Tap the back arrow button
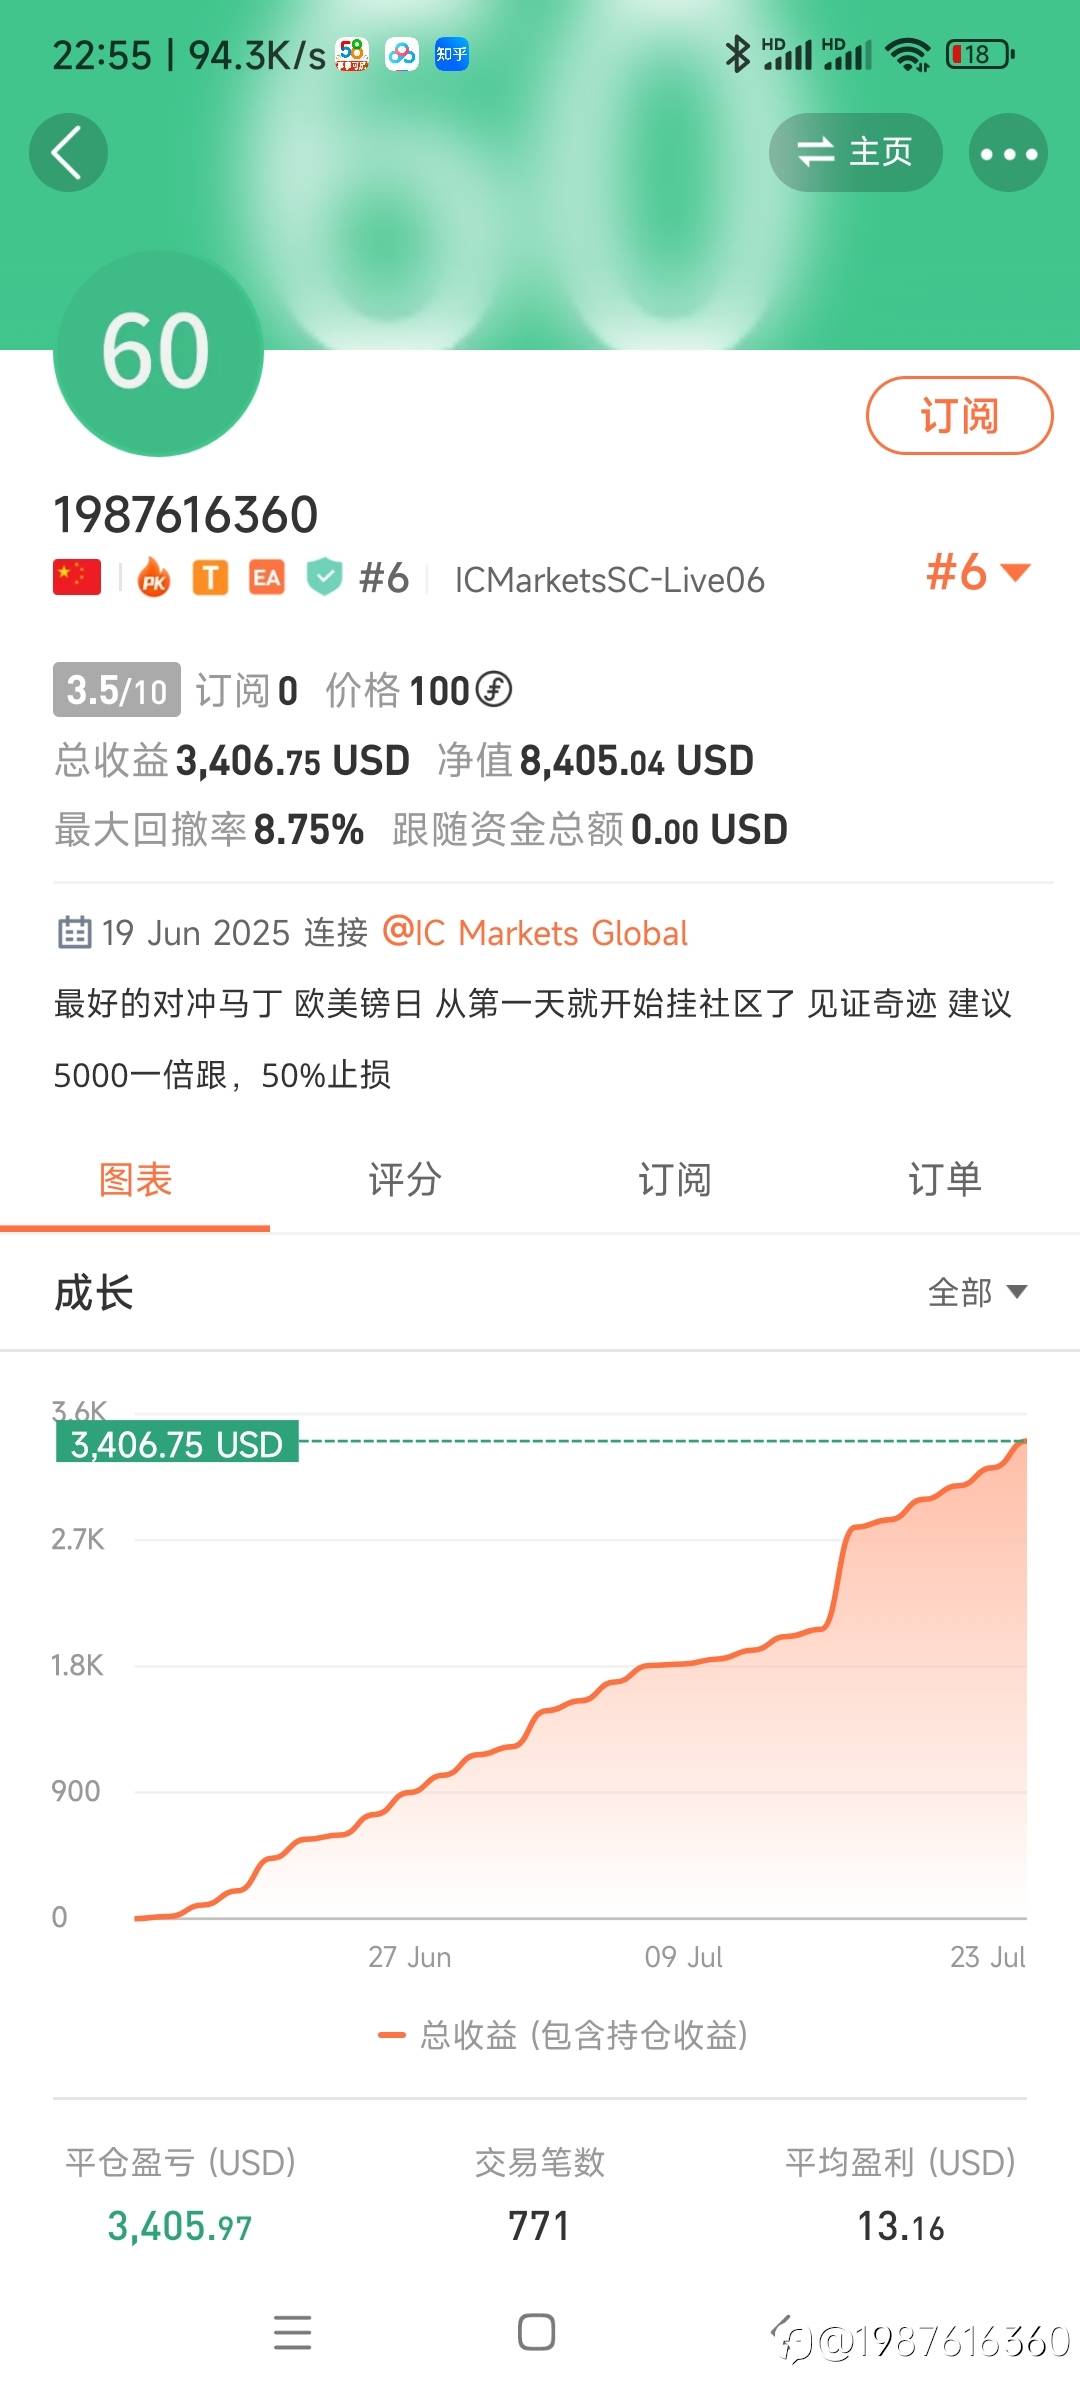The width and height of the screenshot is (1080, 2400). (68, 153)
